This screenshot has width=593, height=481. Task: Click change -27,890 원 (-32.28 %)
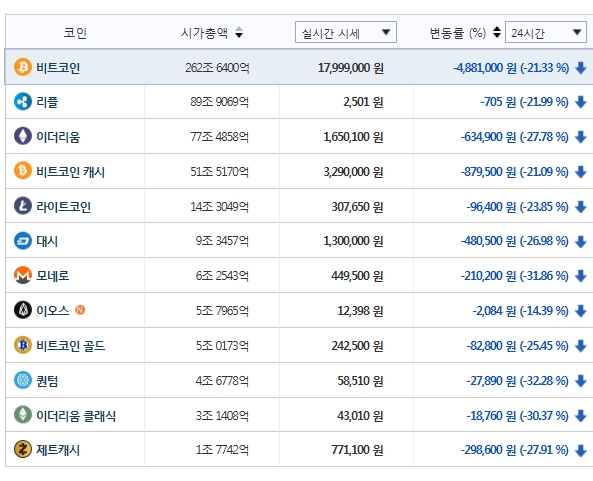(x=518, y=381)
